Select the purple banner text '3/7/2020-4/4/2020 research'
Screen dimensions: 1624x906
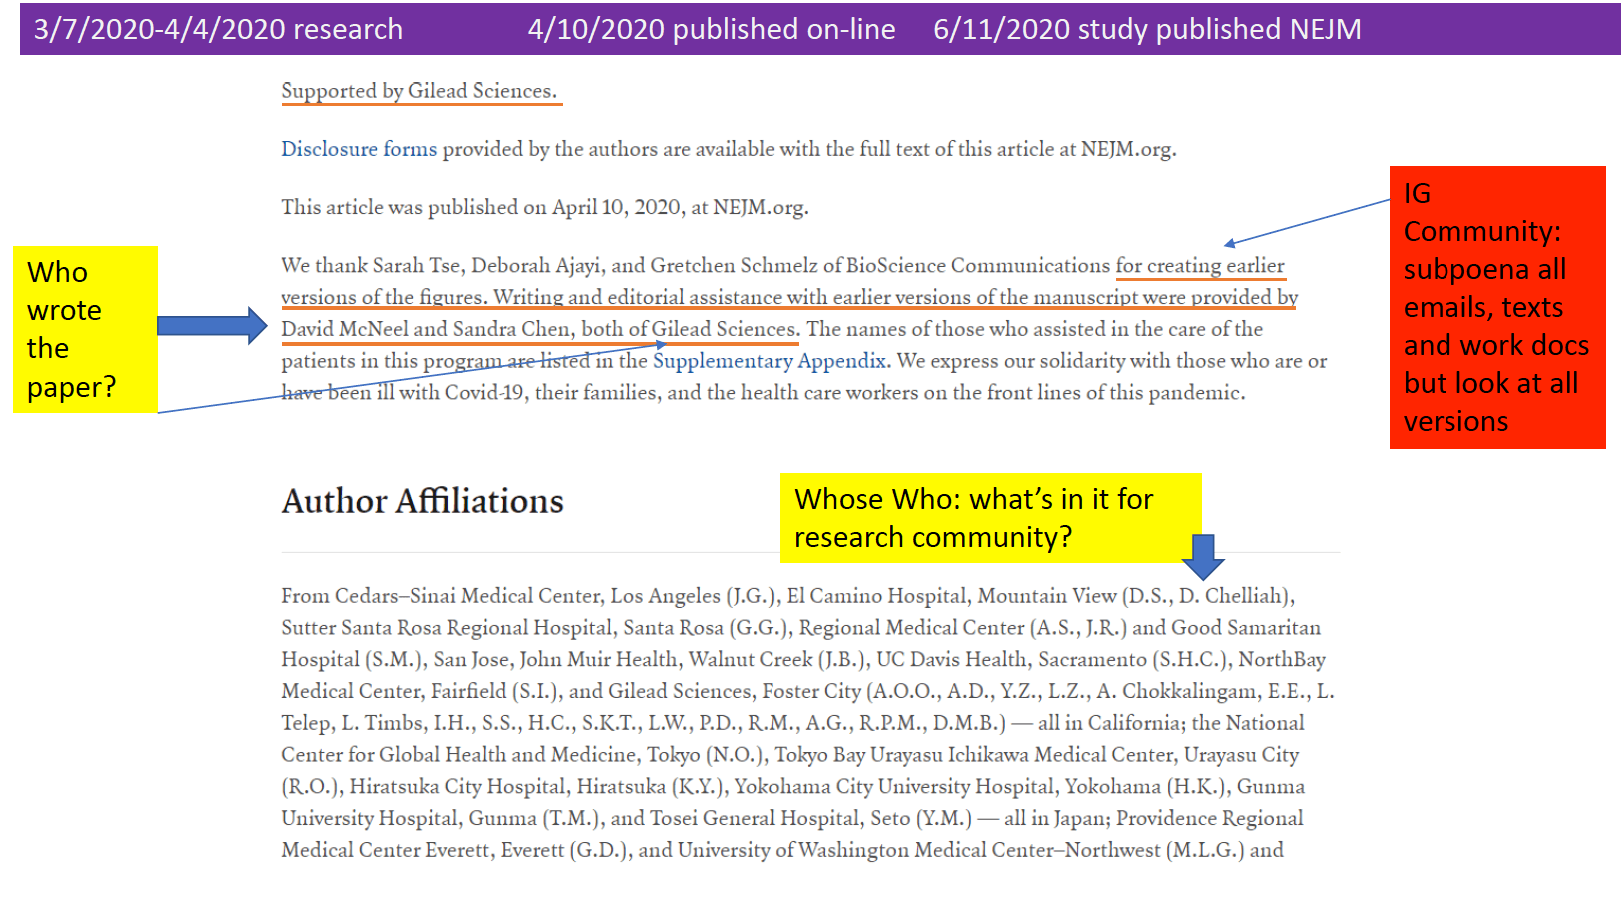click(218, 29)
